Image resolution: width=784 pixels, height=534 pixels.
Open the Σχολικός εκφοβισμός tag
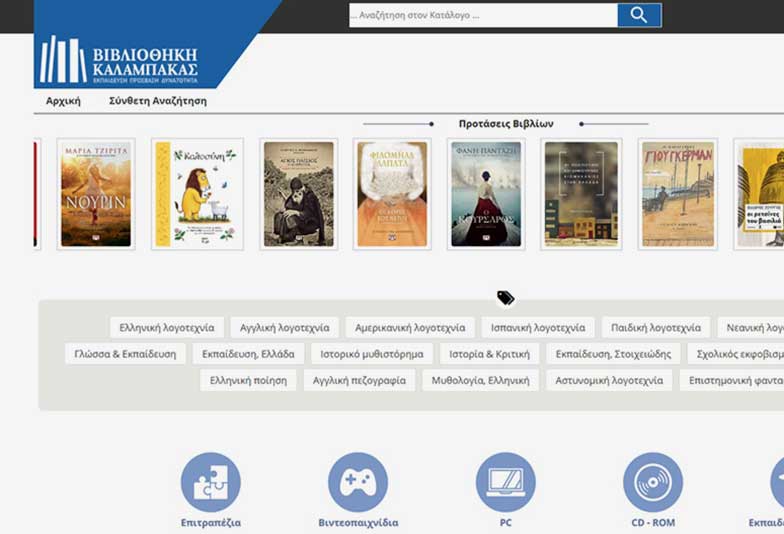736,354
